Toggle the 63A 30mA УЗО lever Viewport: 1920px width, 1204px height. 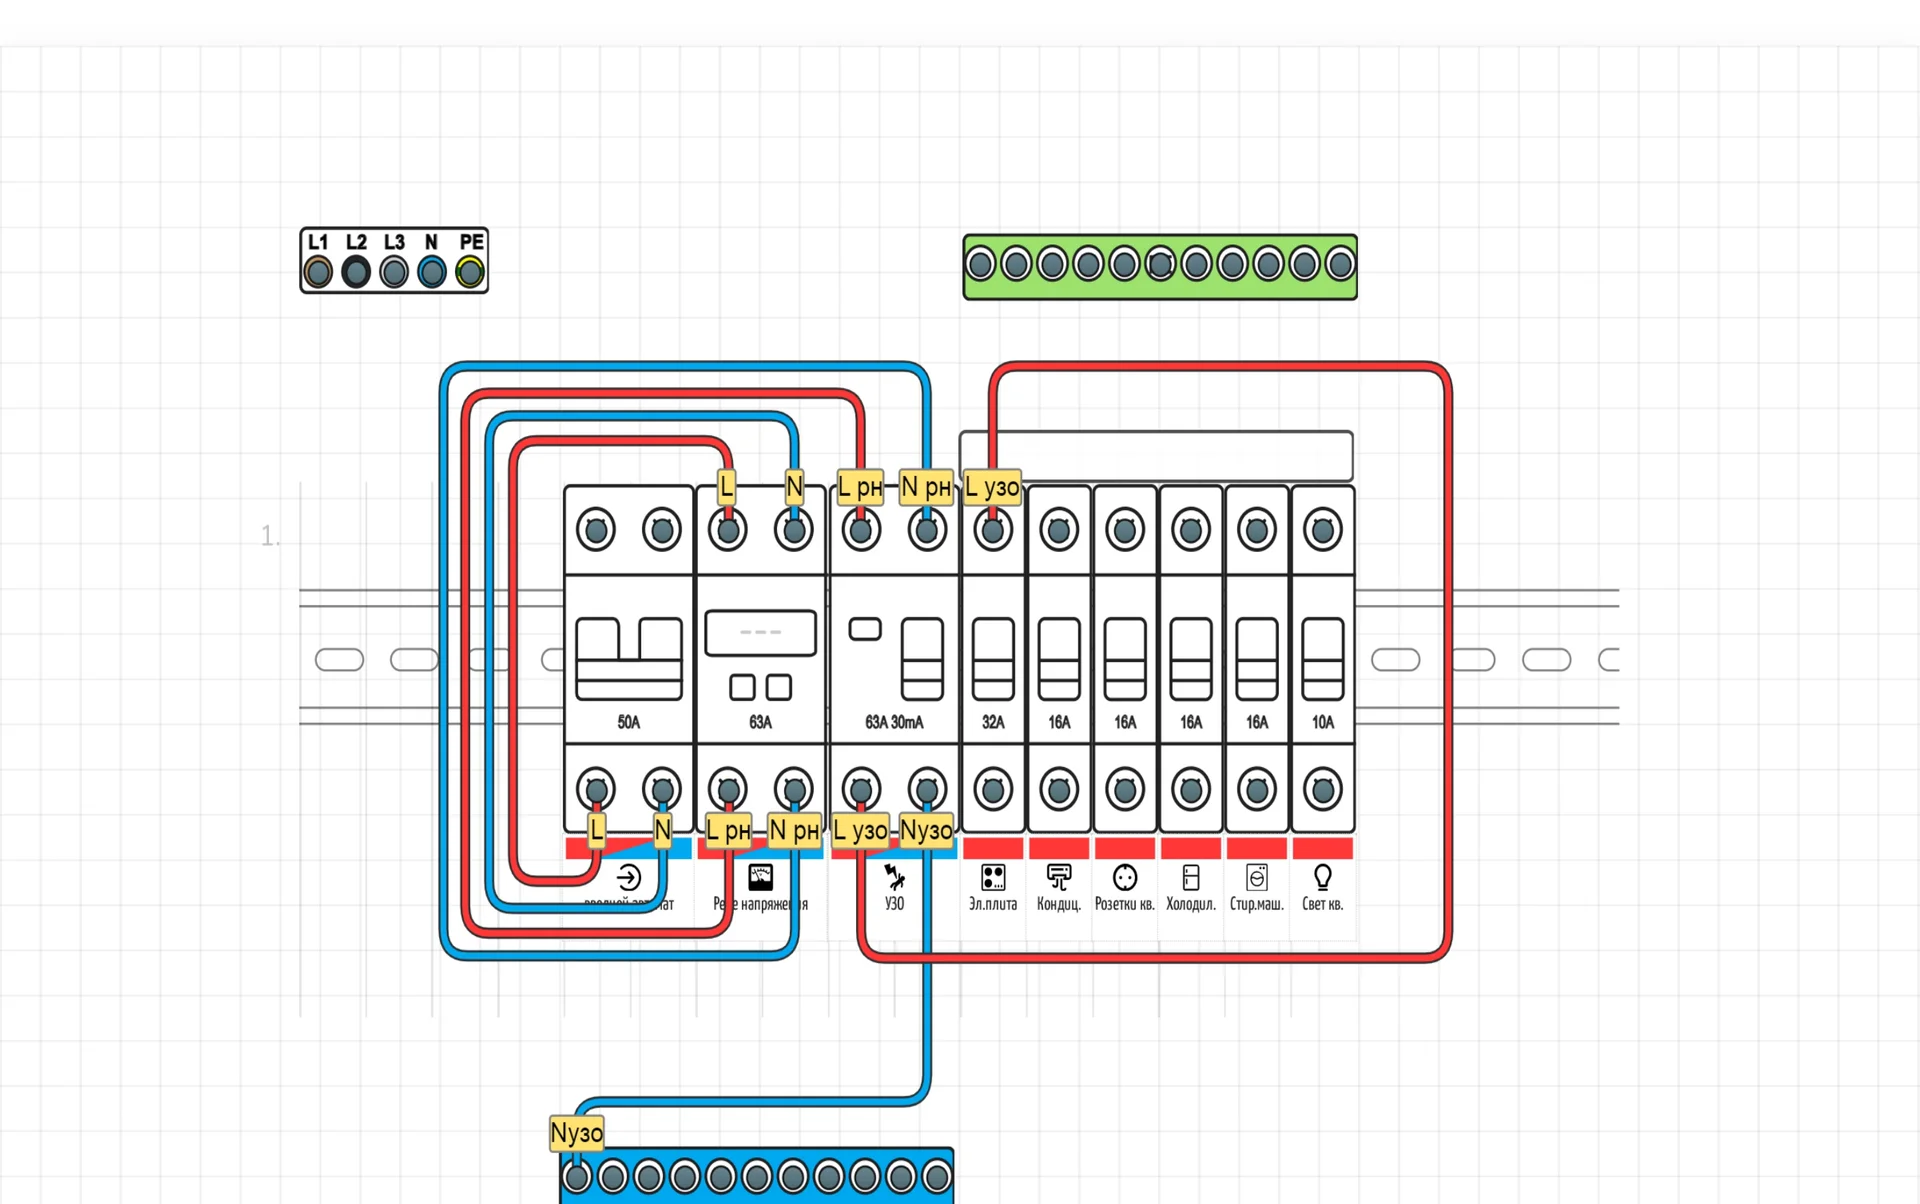pos(922,659)
